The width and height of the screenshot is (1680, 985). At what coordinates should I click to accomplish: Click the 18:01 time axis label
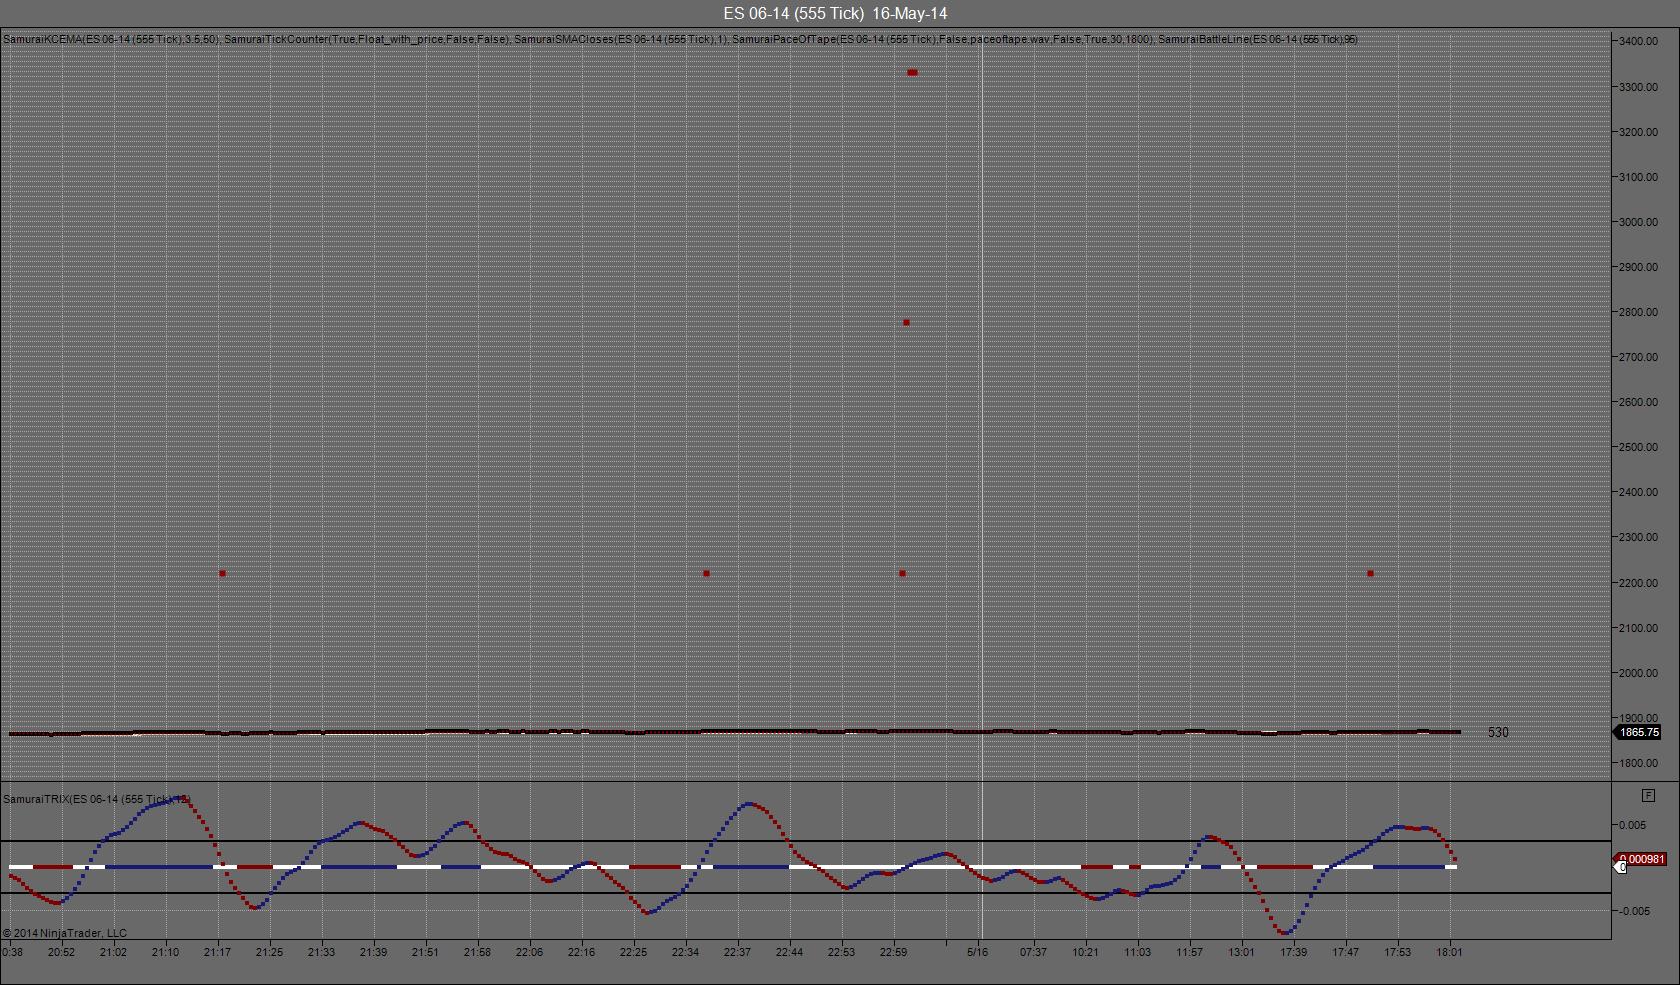click(1449, 952)
